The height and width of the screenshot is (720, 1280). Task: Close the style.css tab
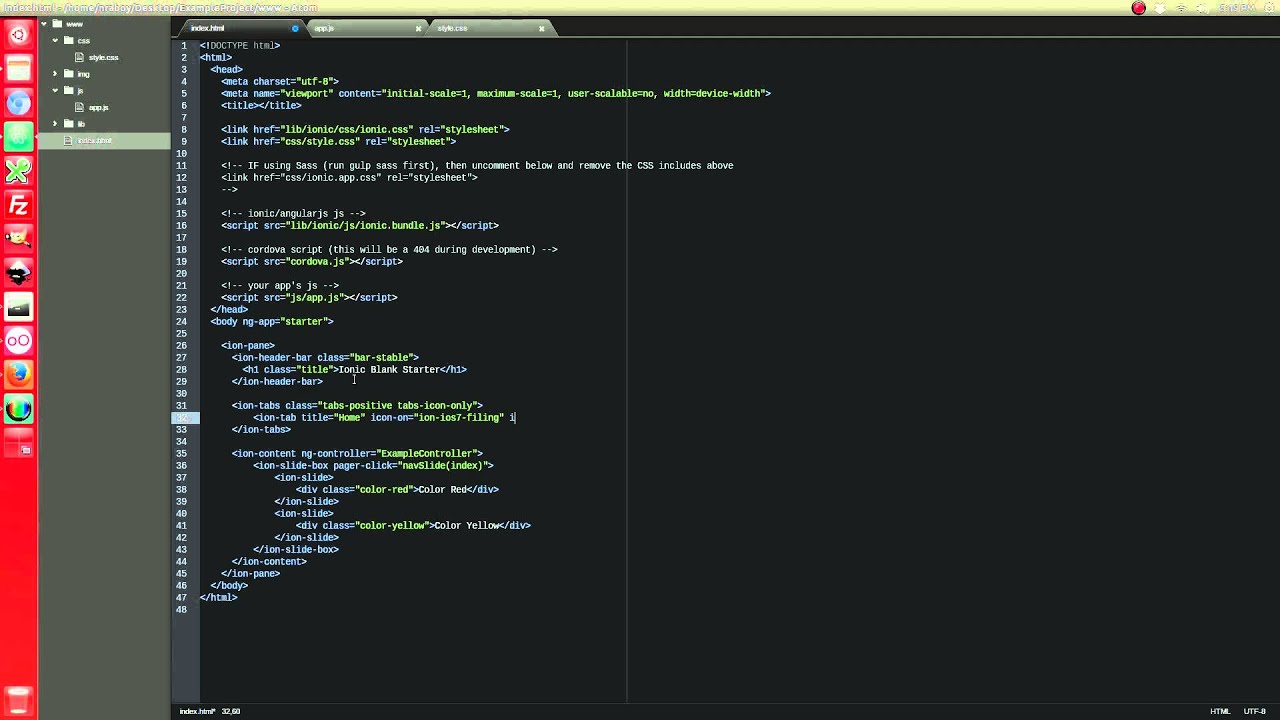click(x=542, y=28)
